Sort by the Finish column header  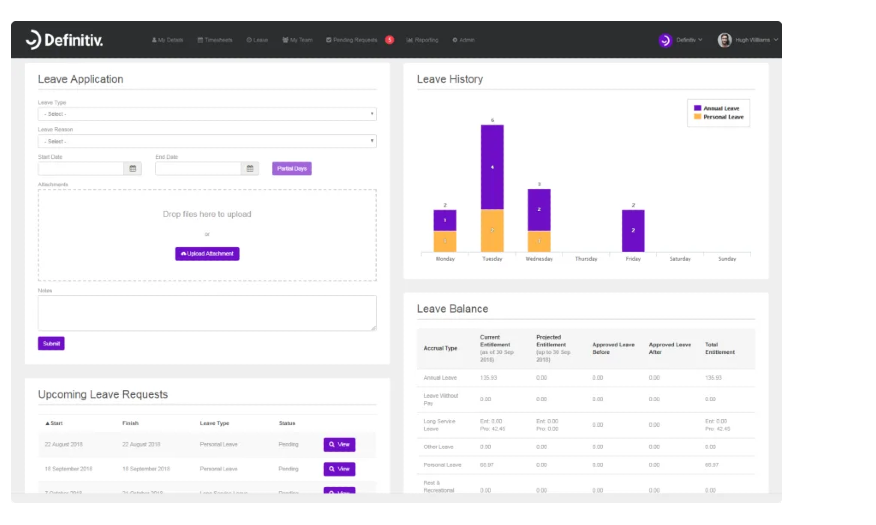point(130,423)
